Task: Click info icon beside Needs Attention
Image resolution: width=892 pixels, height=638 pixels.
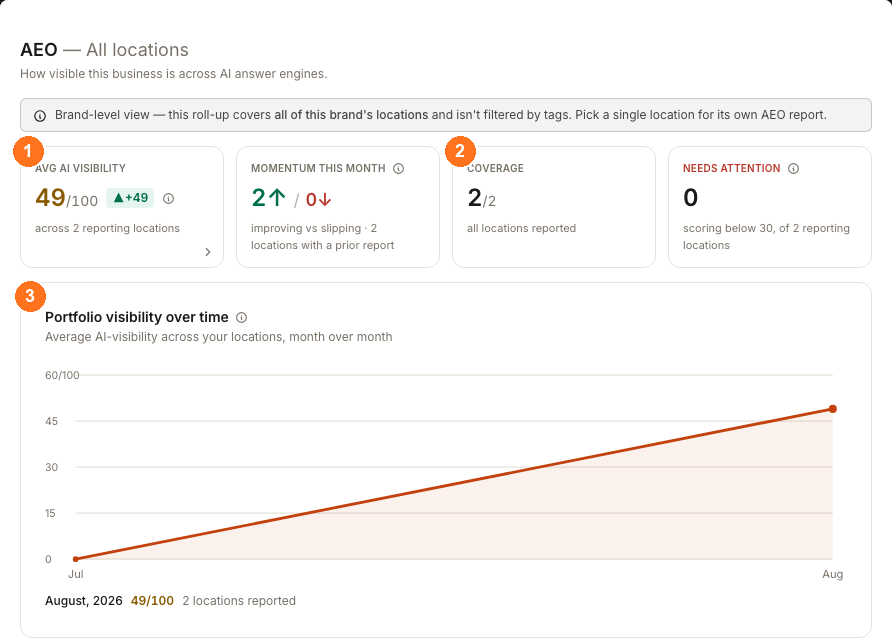Action: pos(794,168)
